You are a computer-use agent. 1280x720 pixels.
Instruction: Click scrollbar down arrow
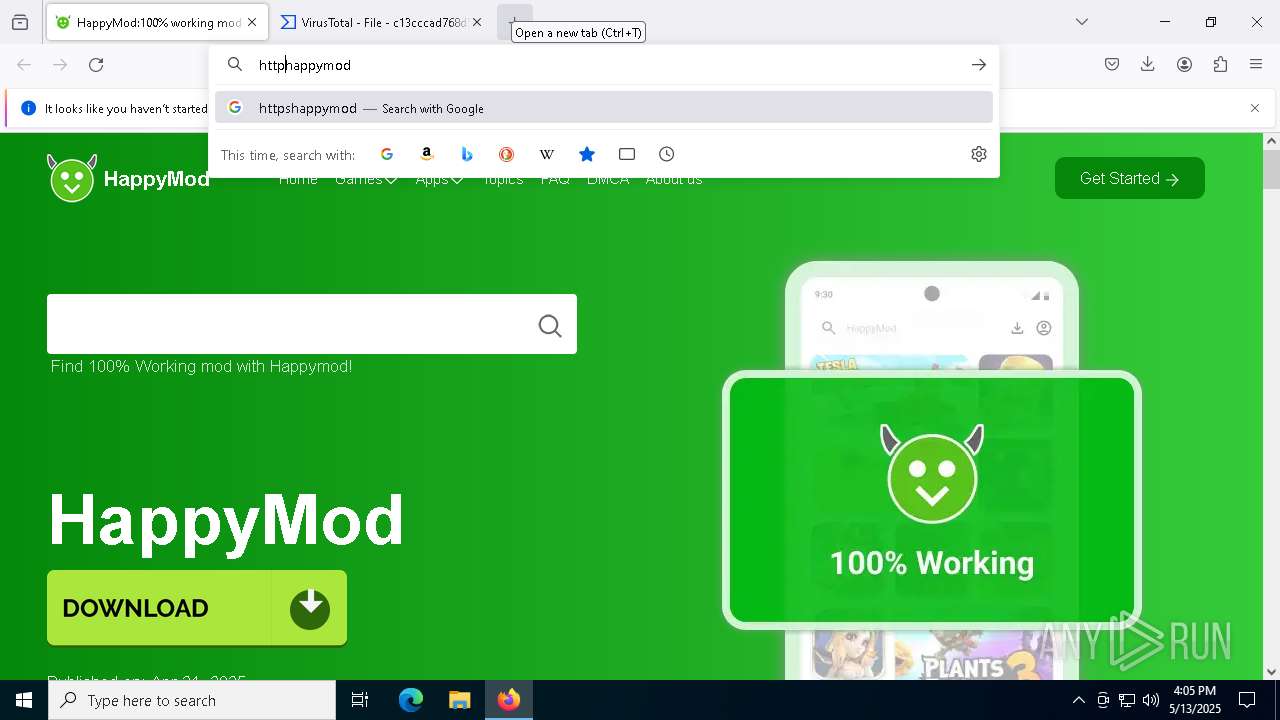coord(1271,672)
